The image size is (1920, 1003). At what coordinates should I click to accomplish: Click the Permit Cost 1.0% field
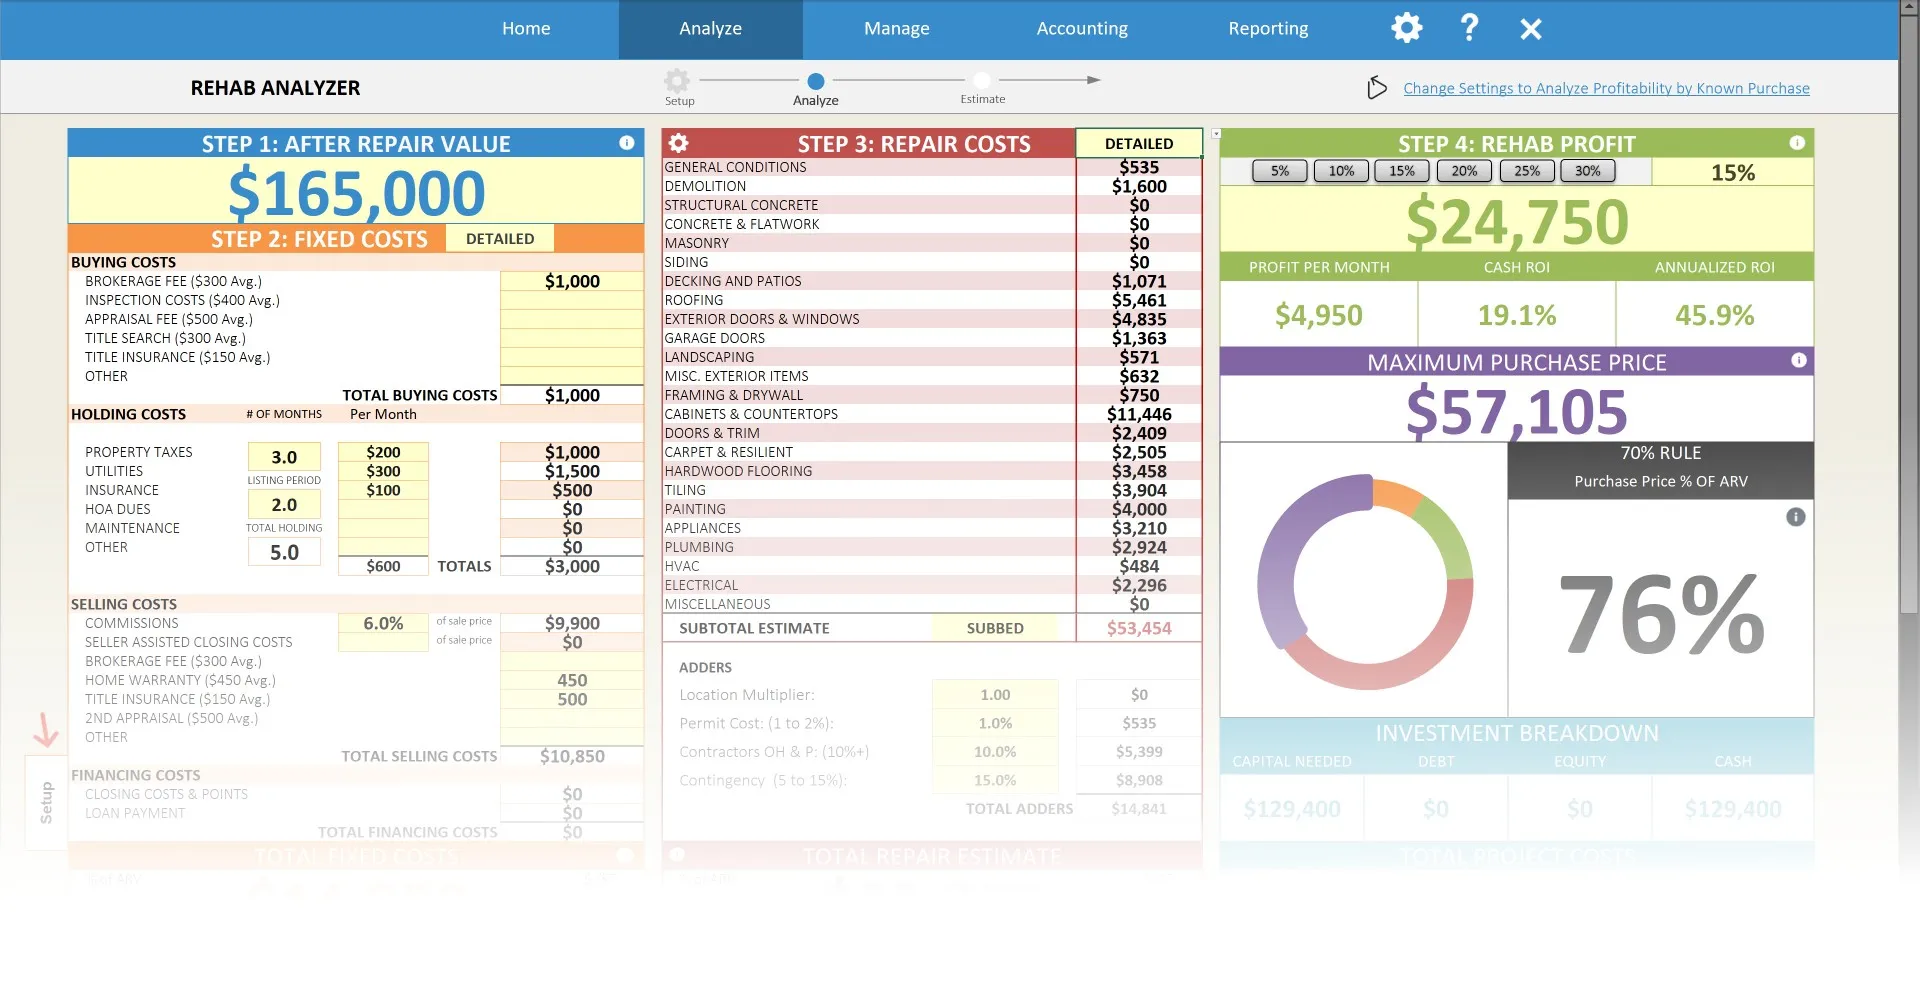pyautogui.click(x=995, y=723)
